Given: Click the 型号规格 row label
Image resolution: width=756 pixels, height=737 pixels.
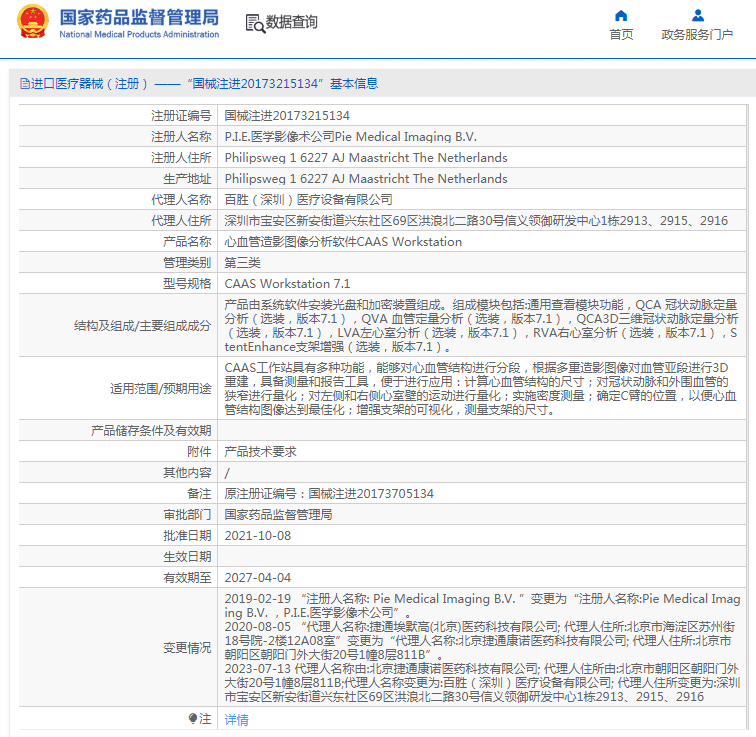Looking at the screenshot, I should click(x=187, y=283).
